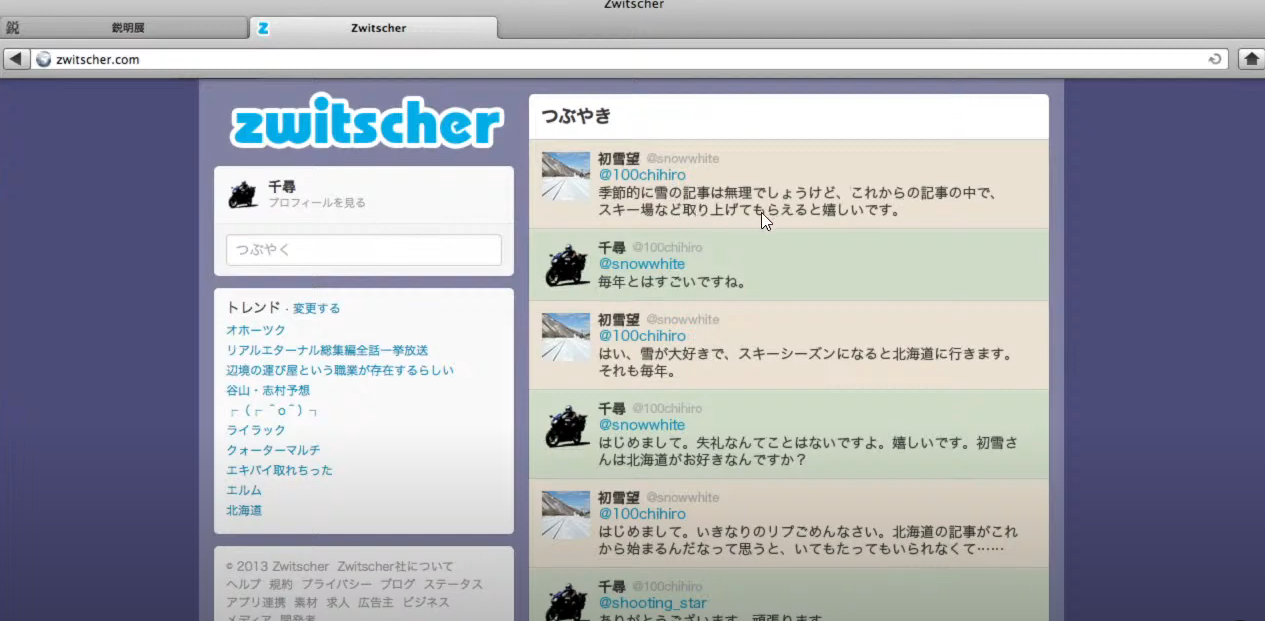1265x621 pixels.
Task: Open the 広告主 footer link
Action: pos(376,602)
